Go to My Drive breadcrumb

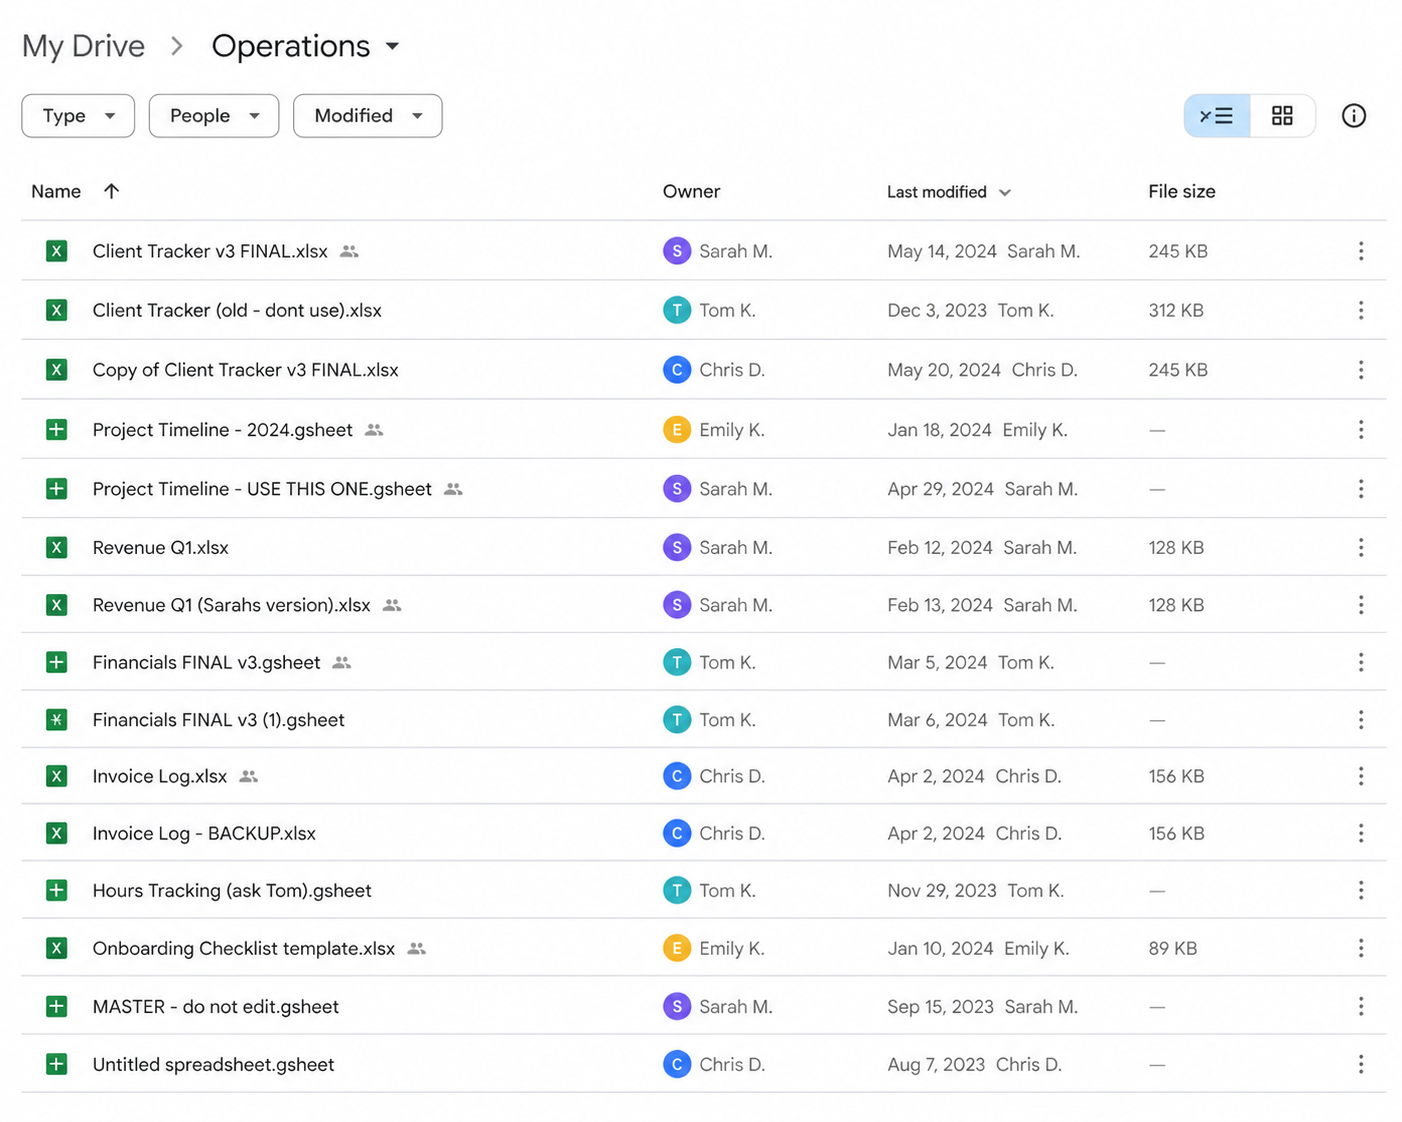coord(83,46)
